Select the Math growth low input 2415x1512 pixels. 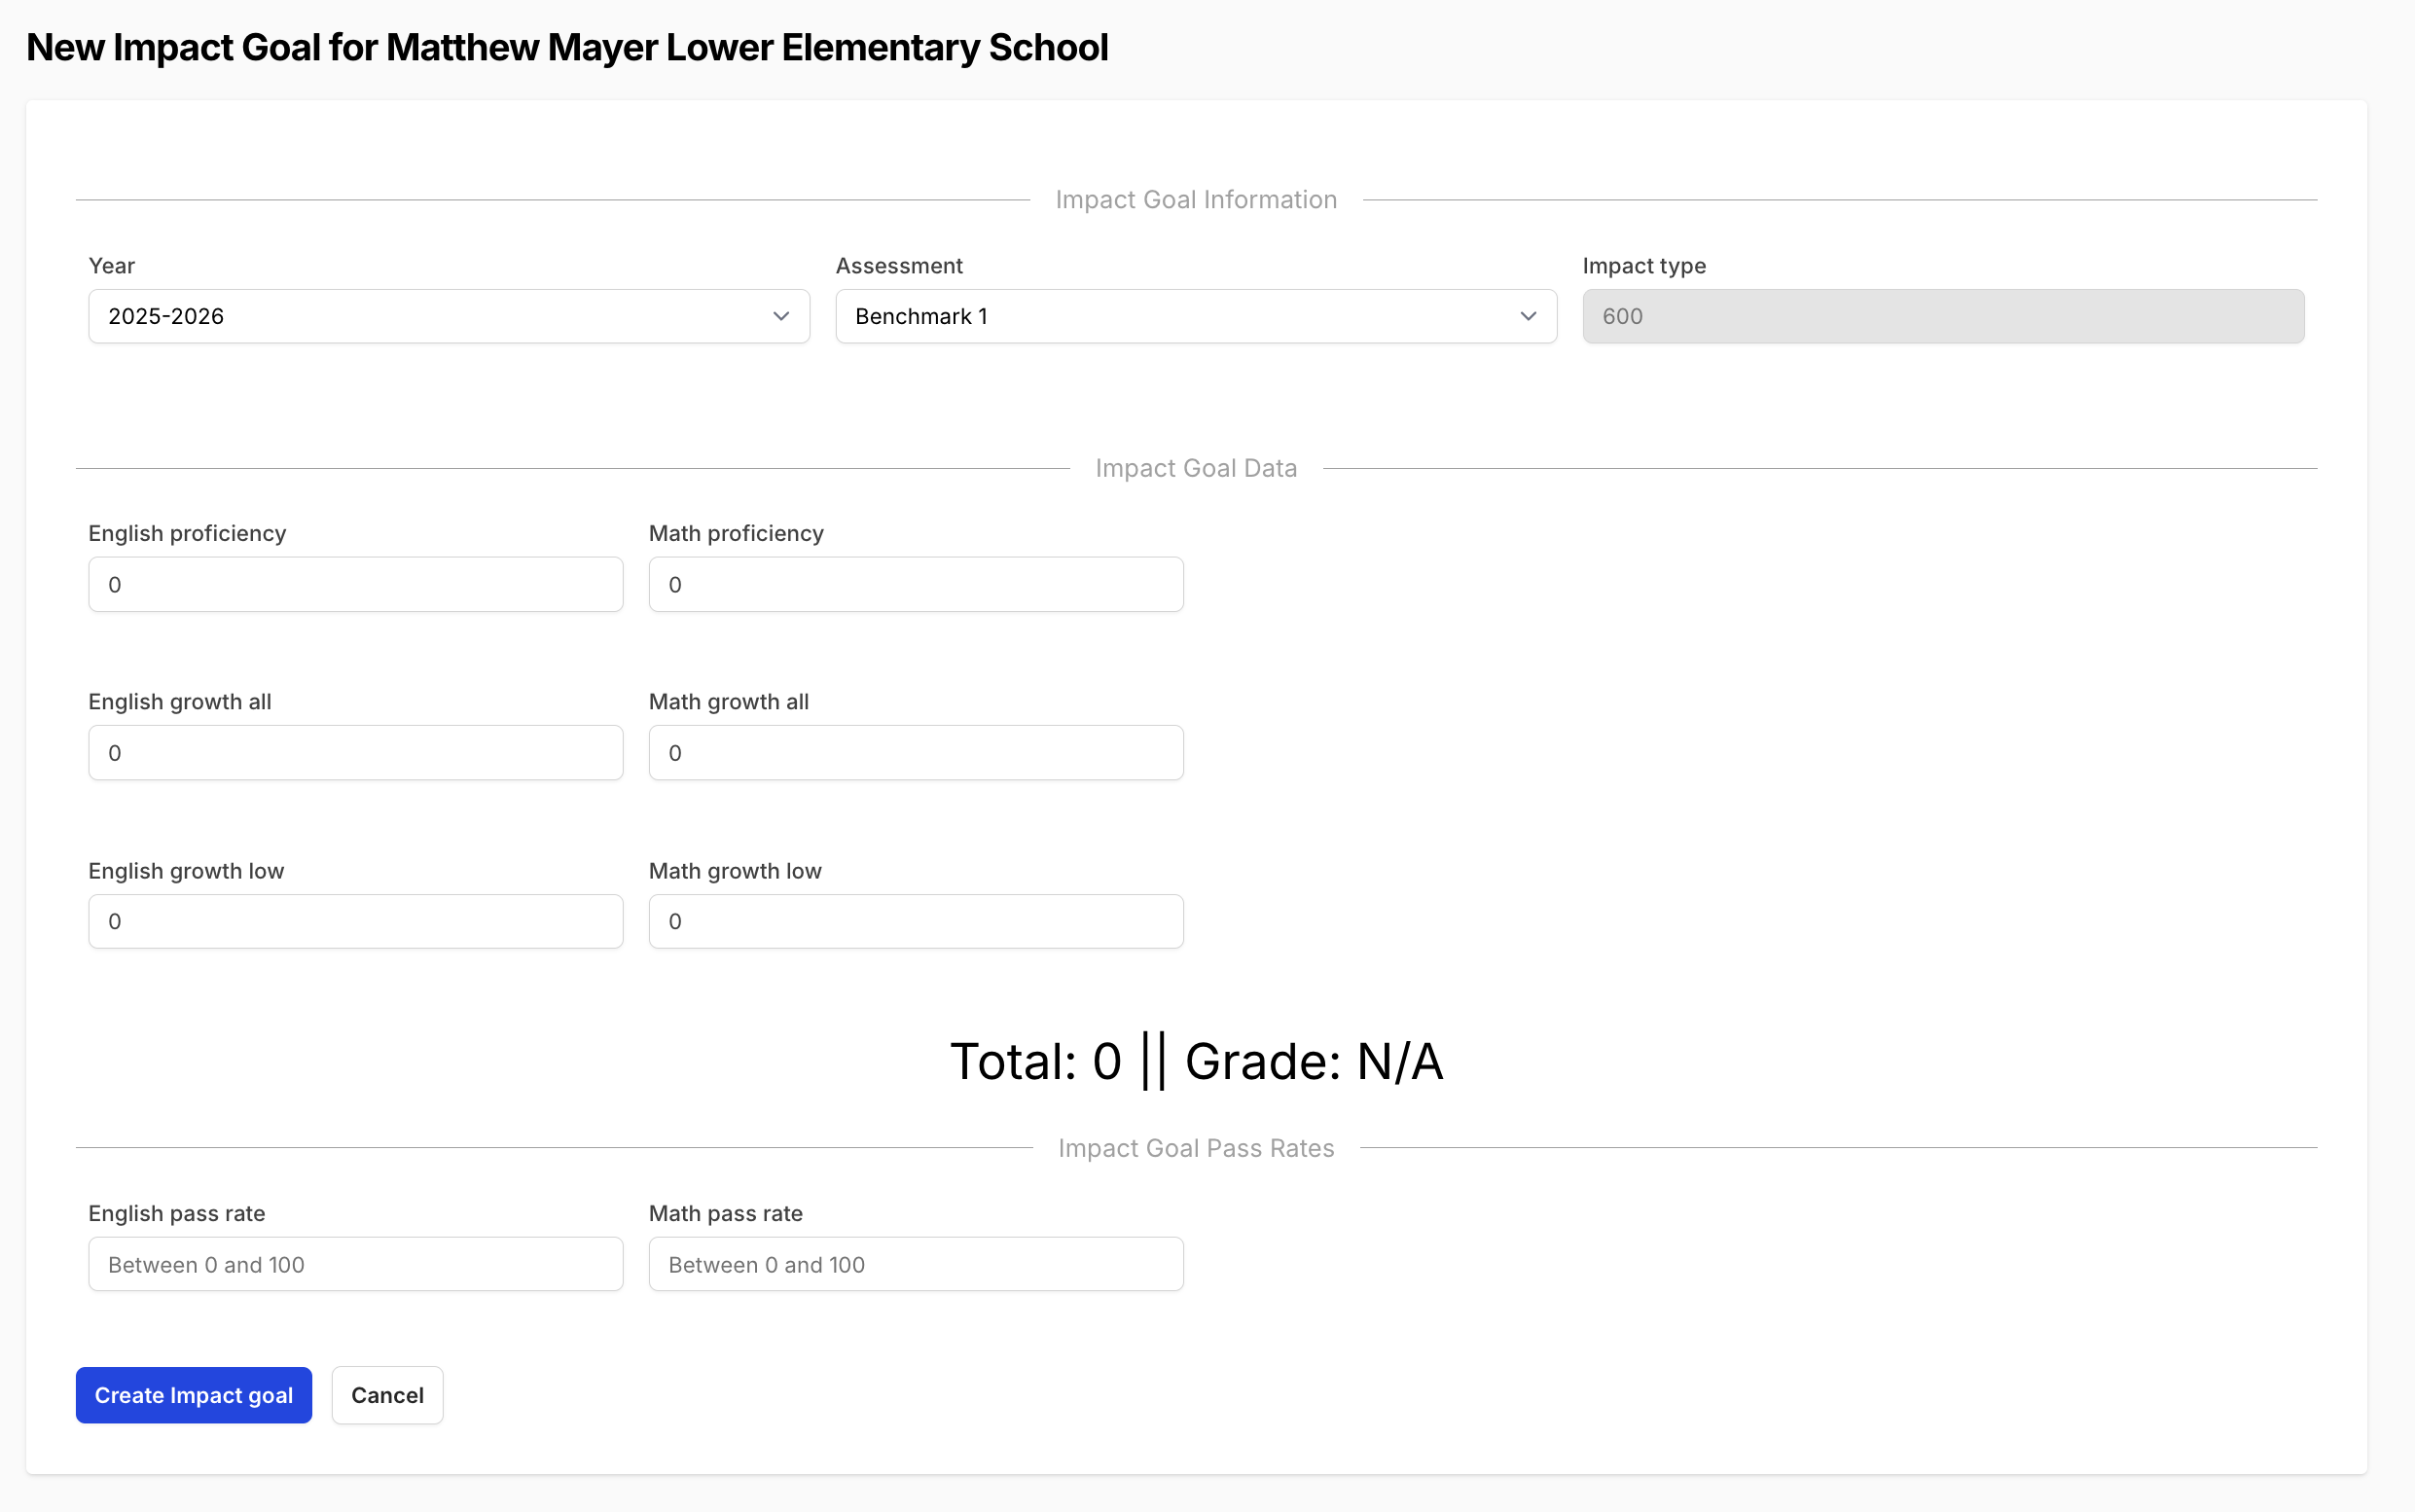915,921
